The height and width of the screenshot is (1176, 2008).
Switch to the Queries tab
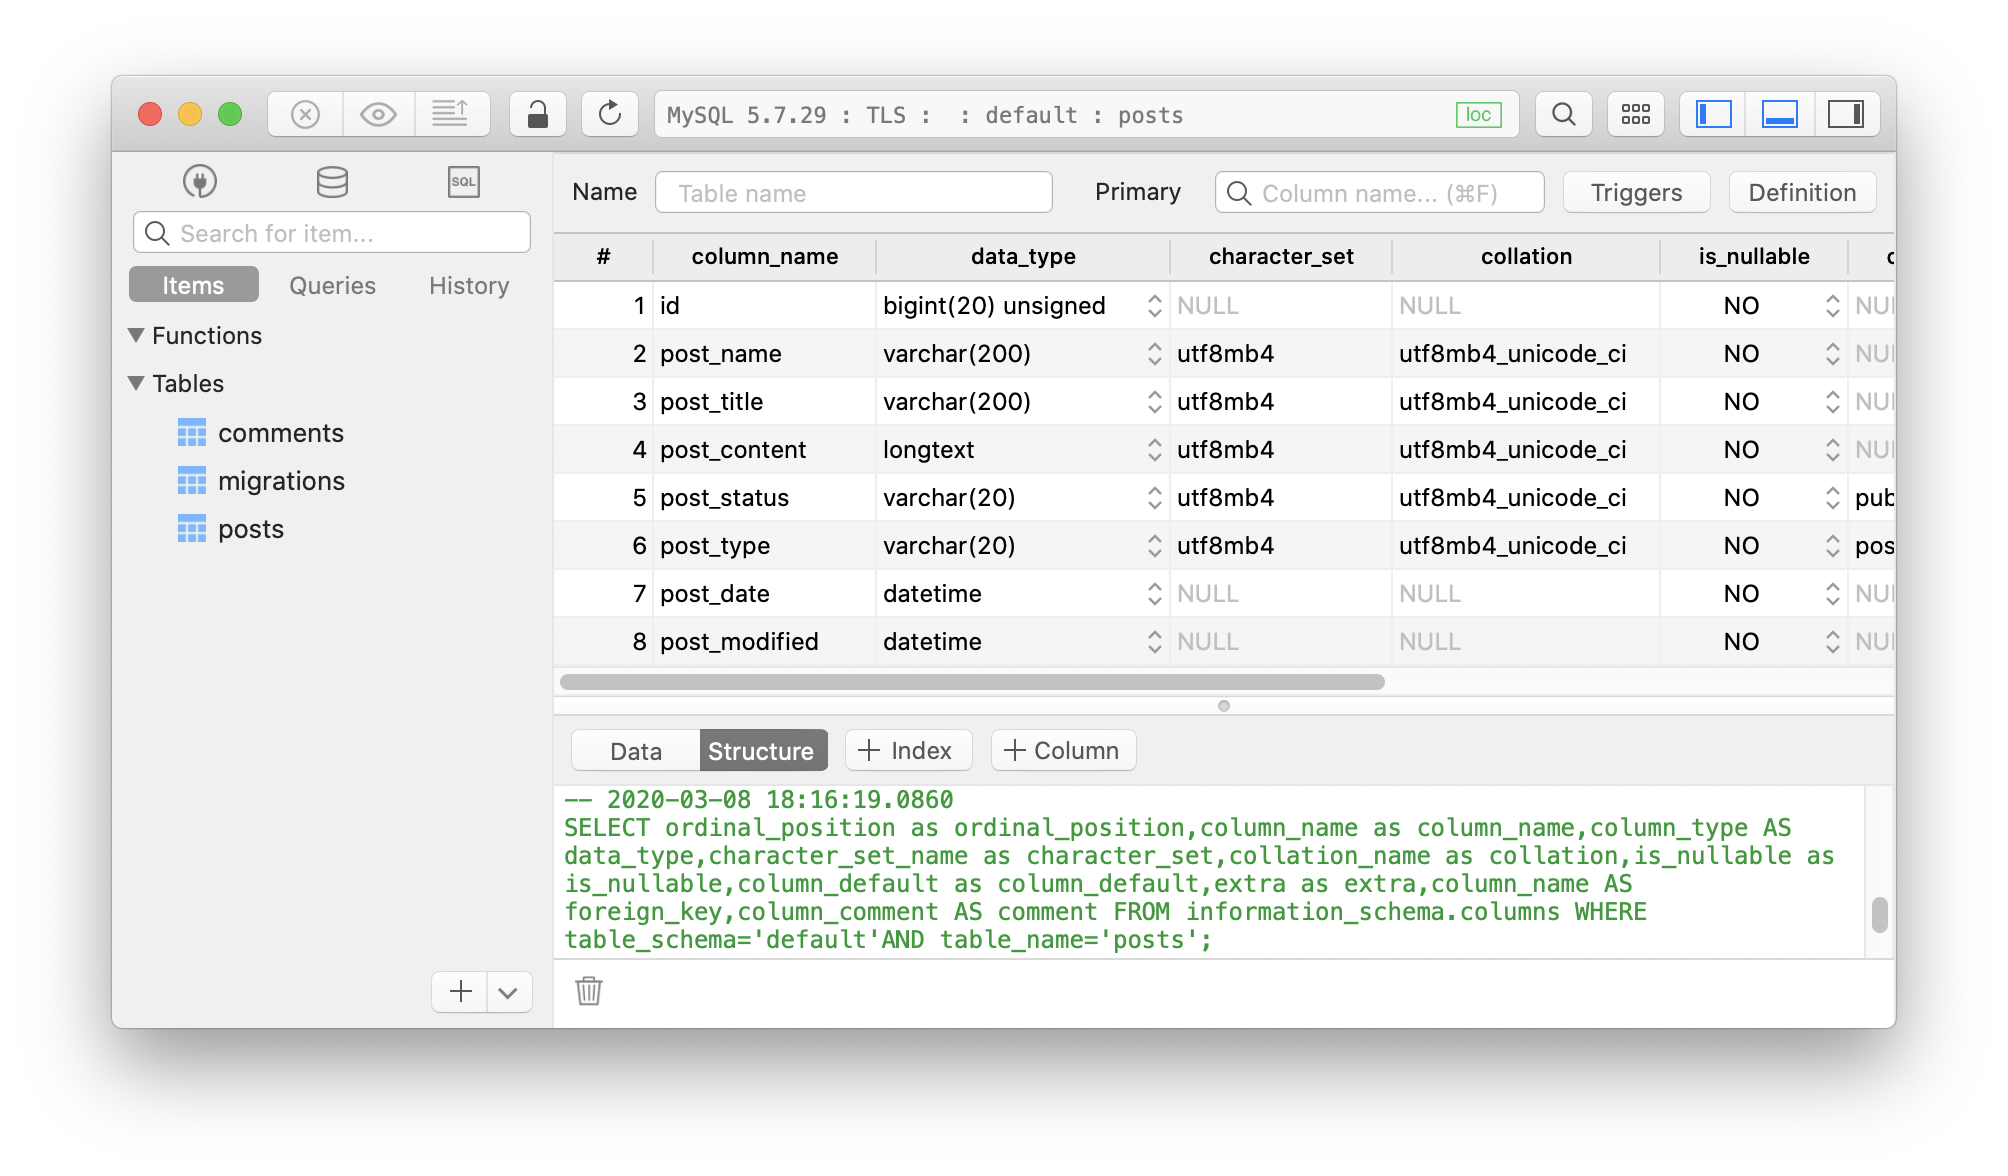332,286
